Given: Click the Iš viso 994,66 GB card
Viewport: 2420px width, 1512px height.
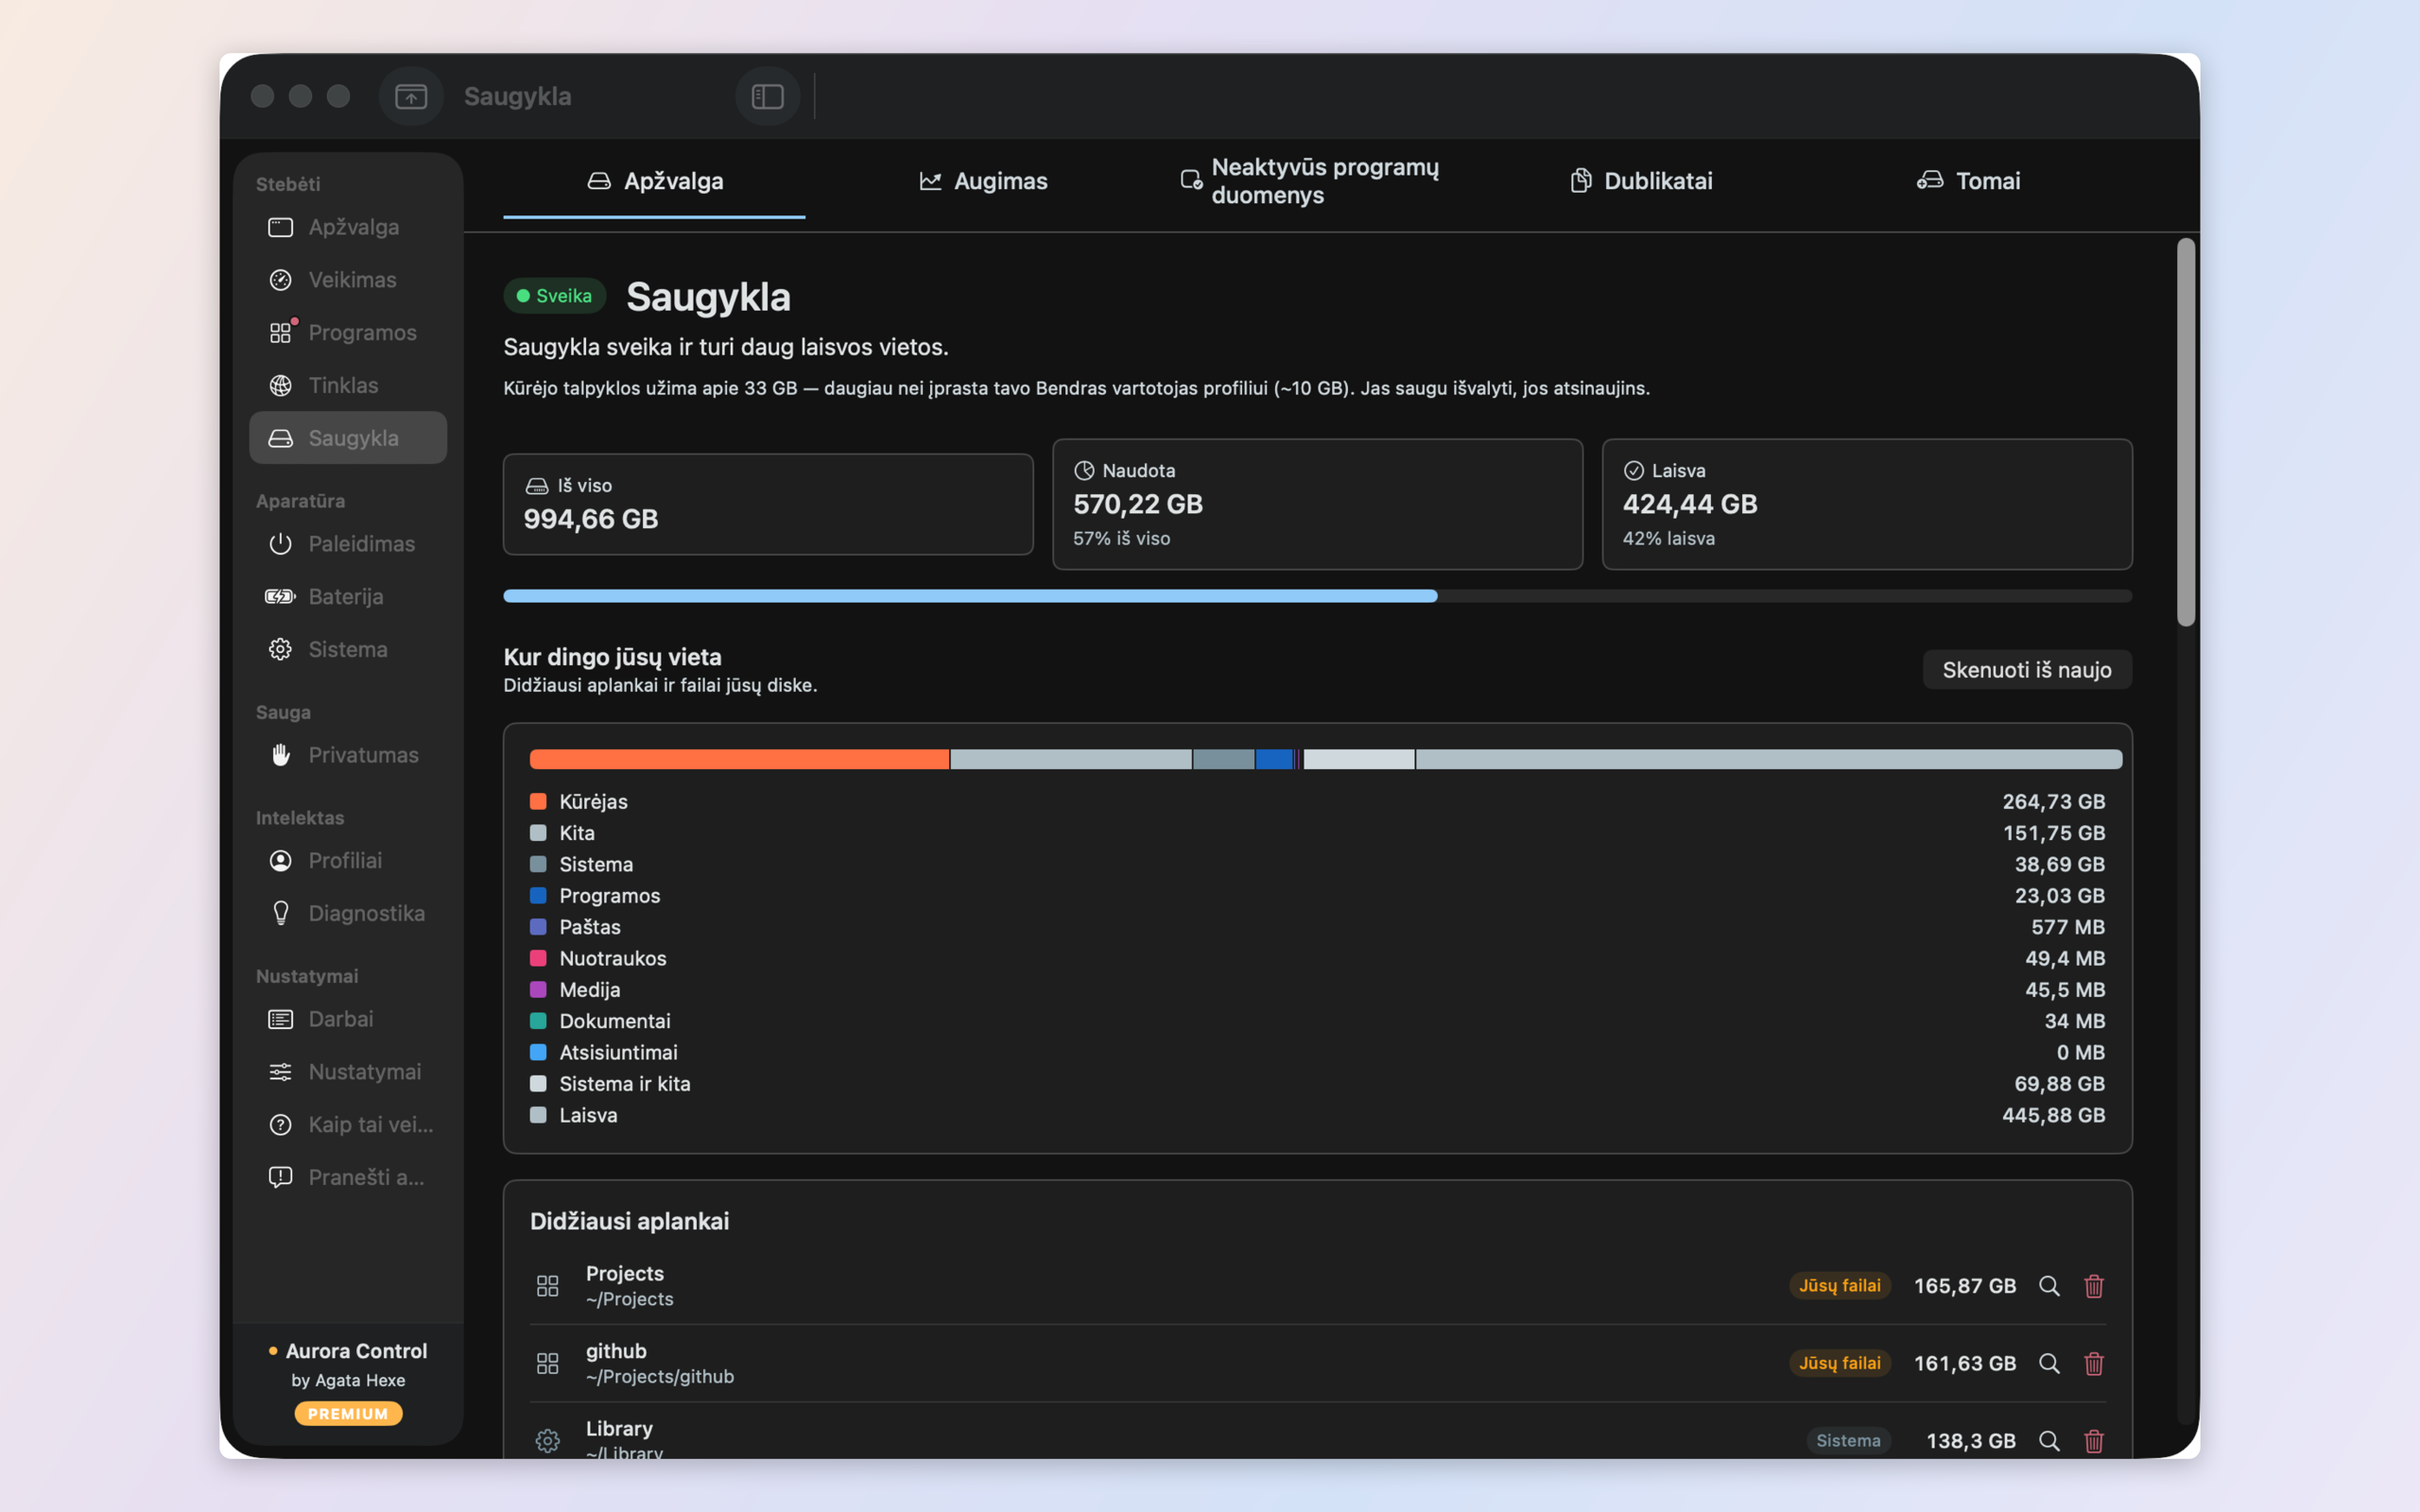Looking at the screenshot, I should 768,504.
